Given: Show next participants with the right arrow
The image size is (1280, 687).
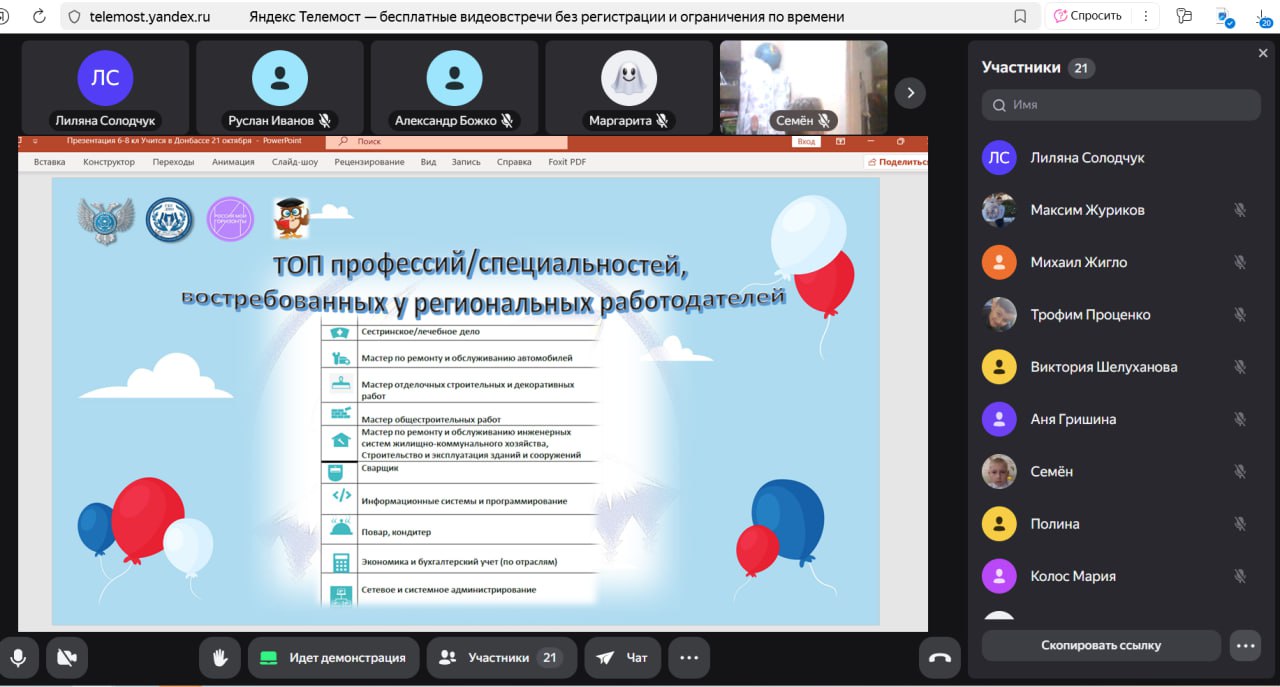Looking at the screenshot, I should tap(909, 93).
